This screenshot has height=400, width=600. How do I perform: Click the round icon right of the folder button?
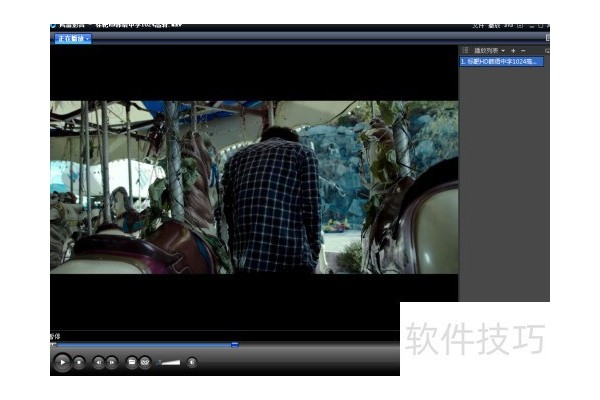tap(145, 362)
